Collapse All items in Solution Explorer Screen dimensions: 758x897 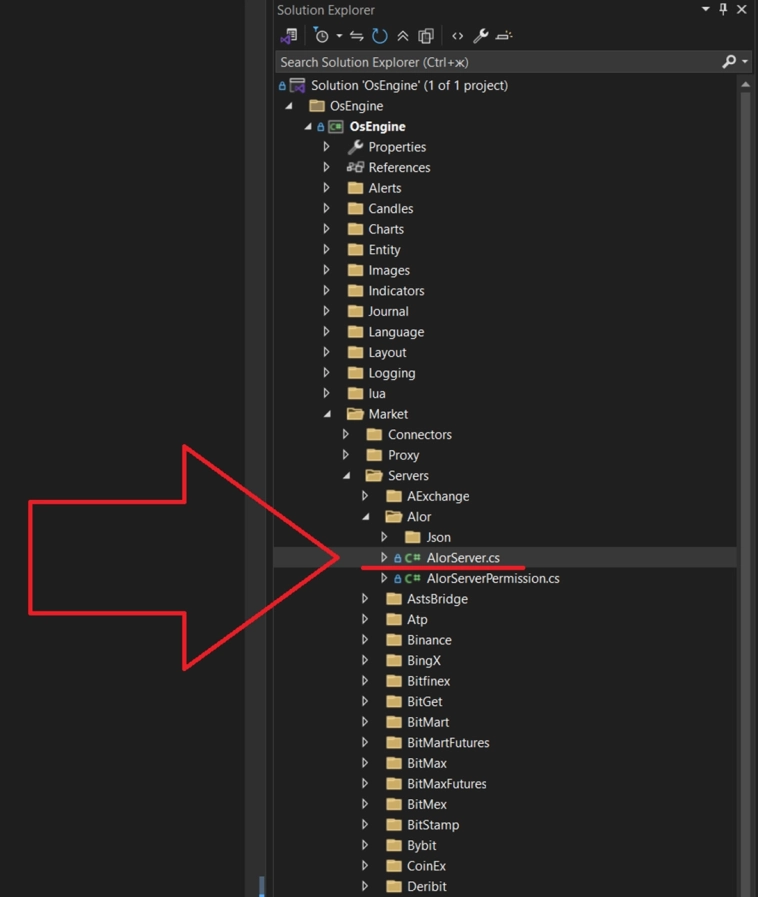click(403, 36)
